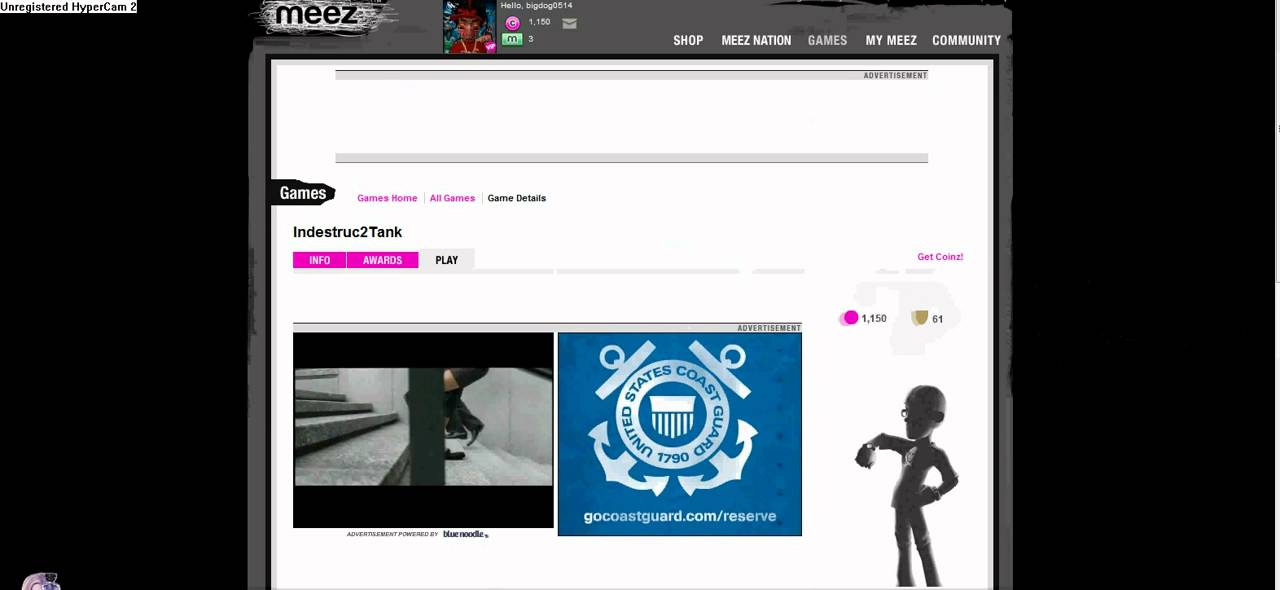1280x590 pixels.
Task: Open the mail envelope icon
Action: coord(569,24)
